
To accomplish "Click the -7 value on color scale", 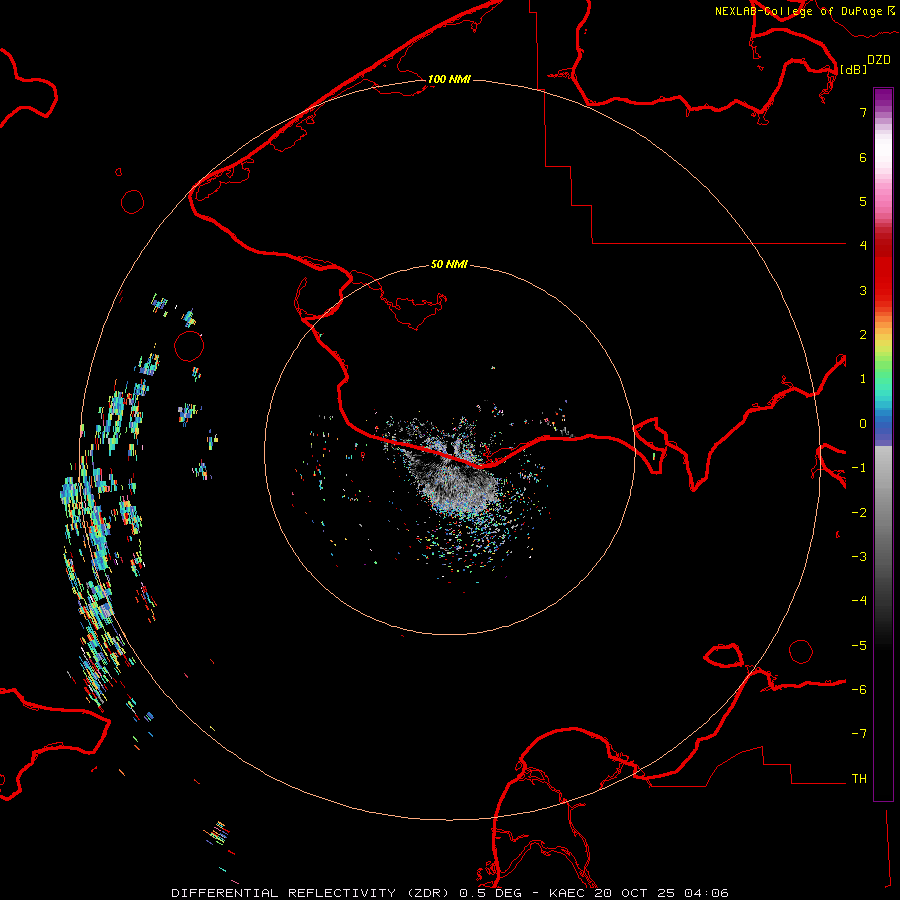I will click(x=859, y=734).
